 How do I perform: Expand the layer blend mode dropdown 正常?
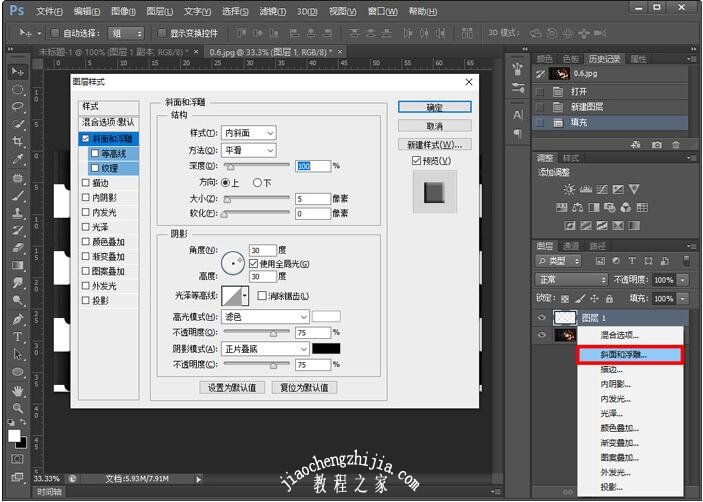point(571,280)
